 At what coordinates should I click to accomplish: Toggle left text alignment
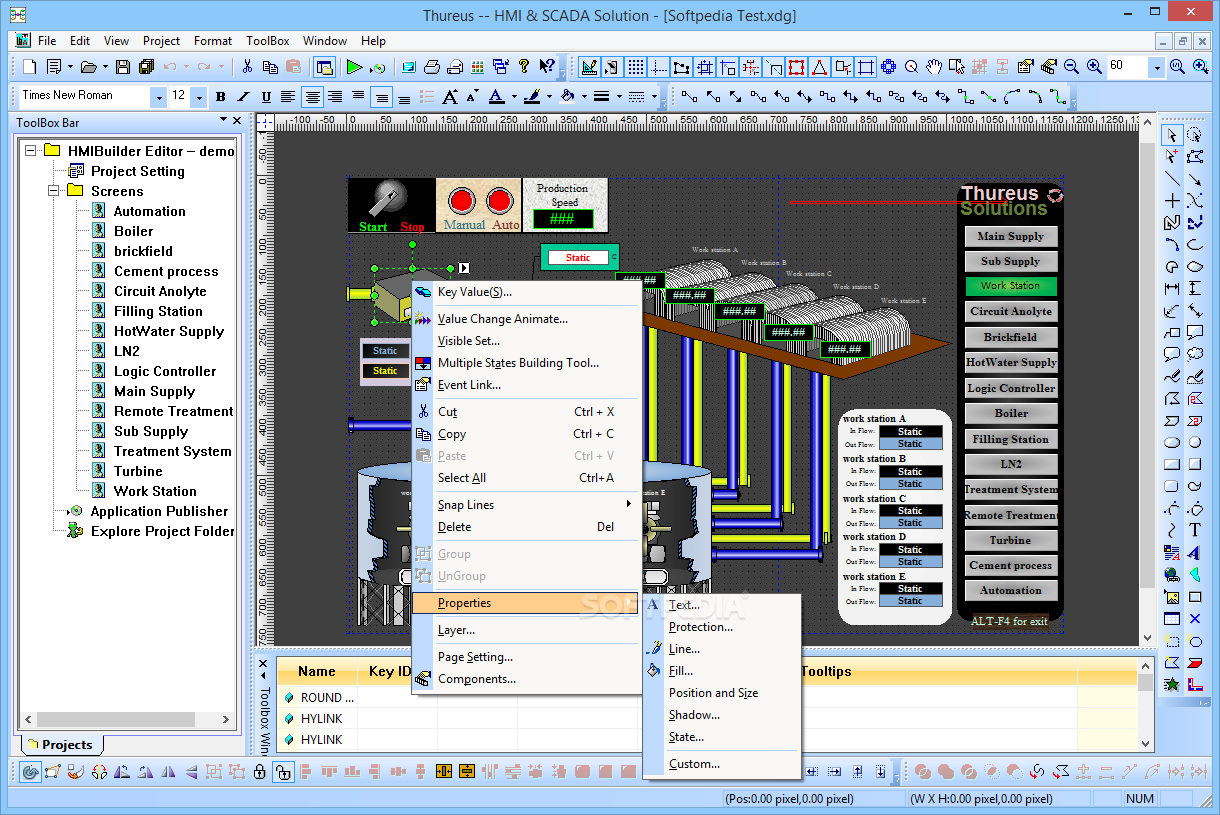tap(288, 97)
